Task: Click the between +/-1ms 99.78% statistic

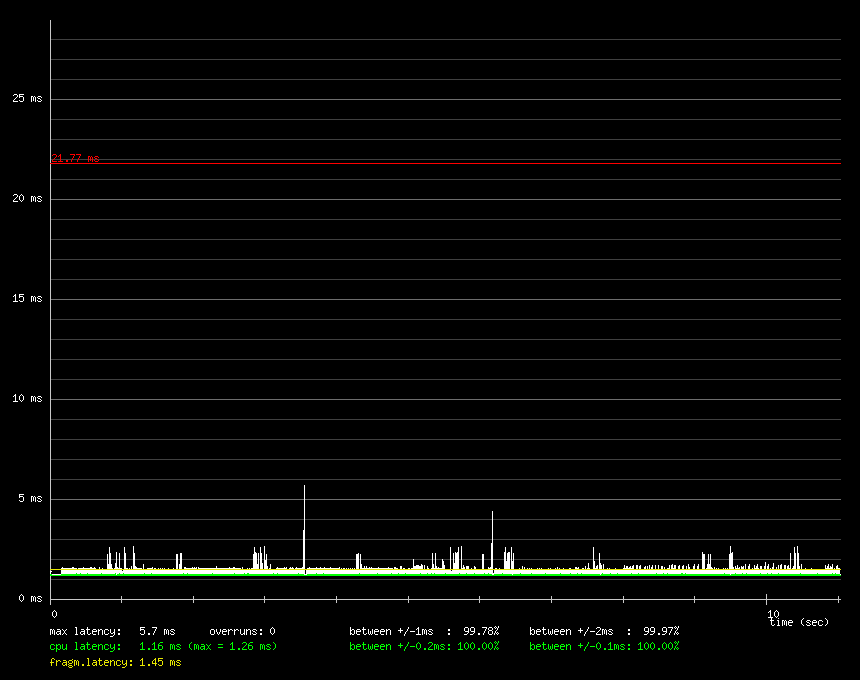Action: 424,632
